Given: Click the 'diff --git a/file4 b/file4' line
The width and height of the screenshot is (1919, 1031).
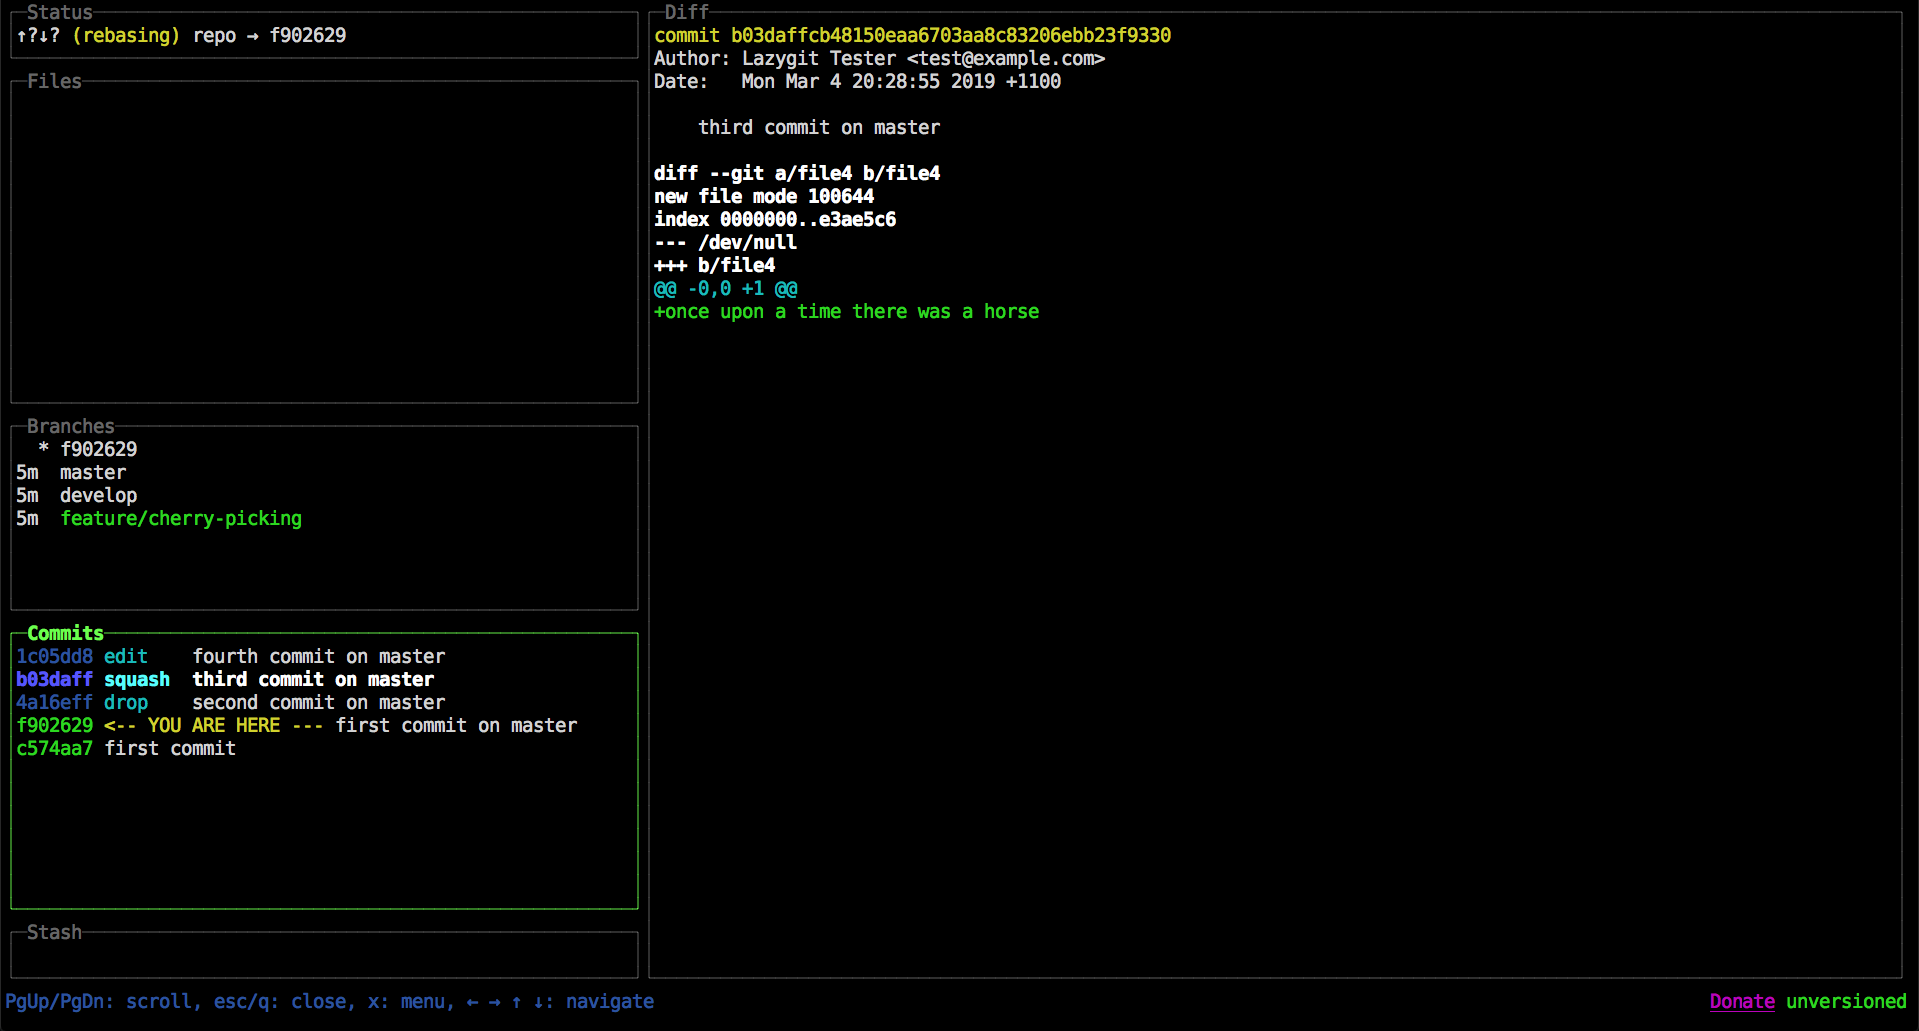Looking at the screenshot, I should click(797, 173).
